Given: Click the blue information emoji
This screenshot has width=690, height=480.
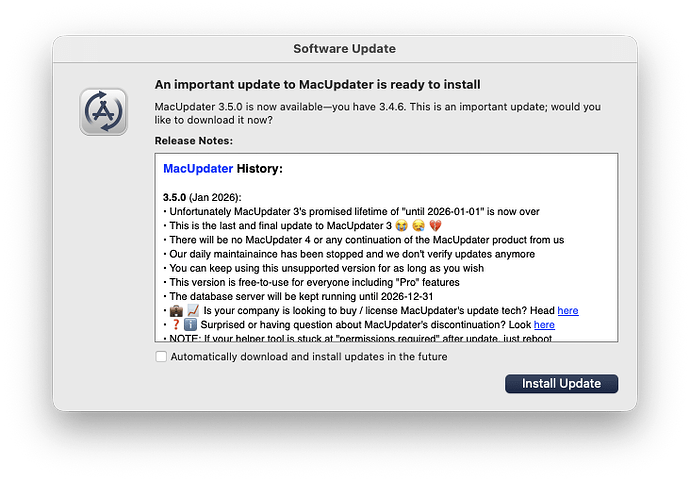Looking at the screenshot, I should coord(190,325).
